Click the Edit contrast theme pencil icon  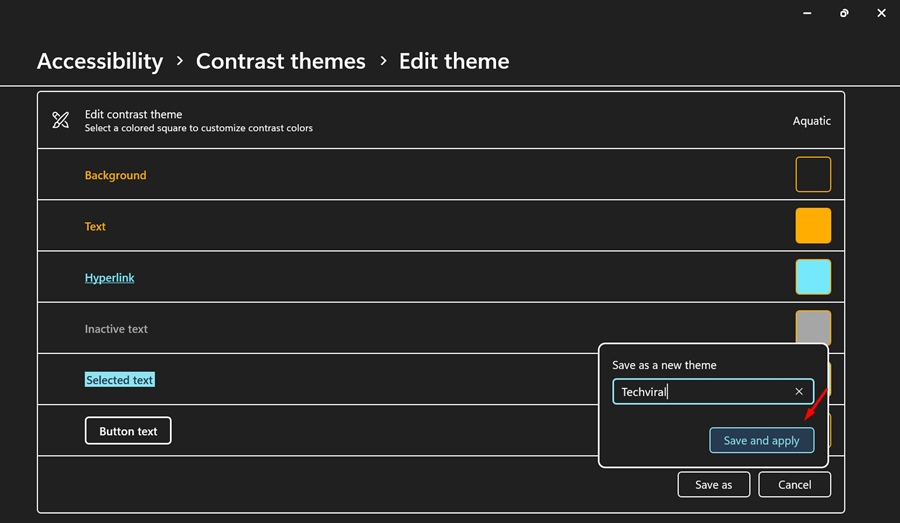[x=60, y=120]
